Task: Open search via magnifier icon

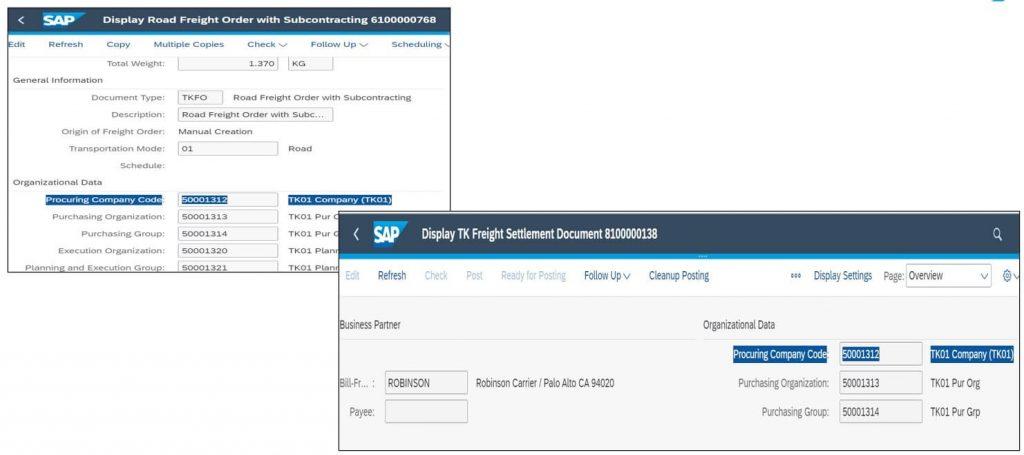Action: coord(997,234)
